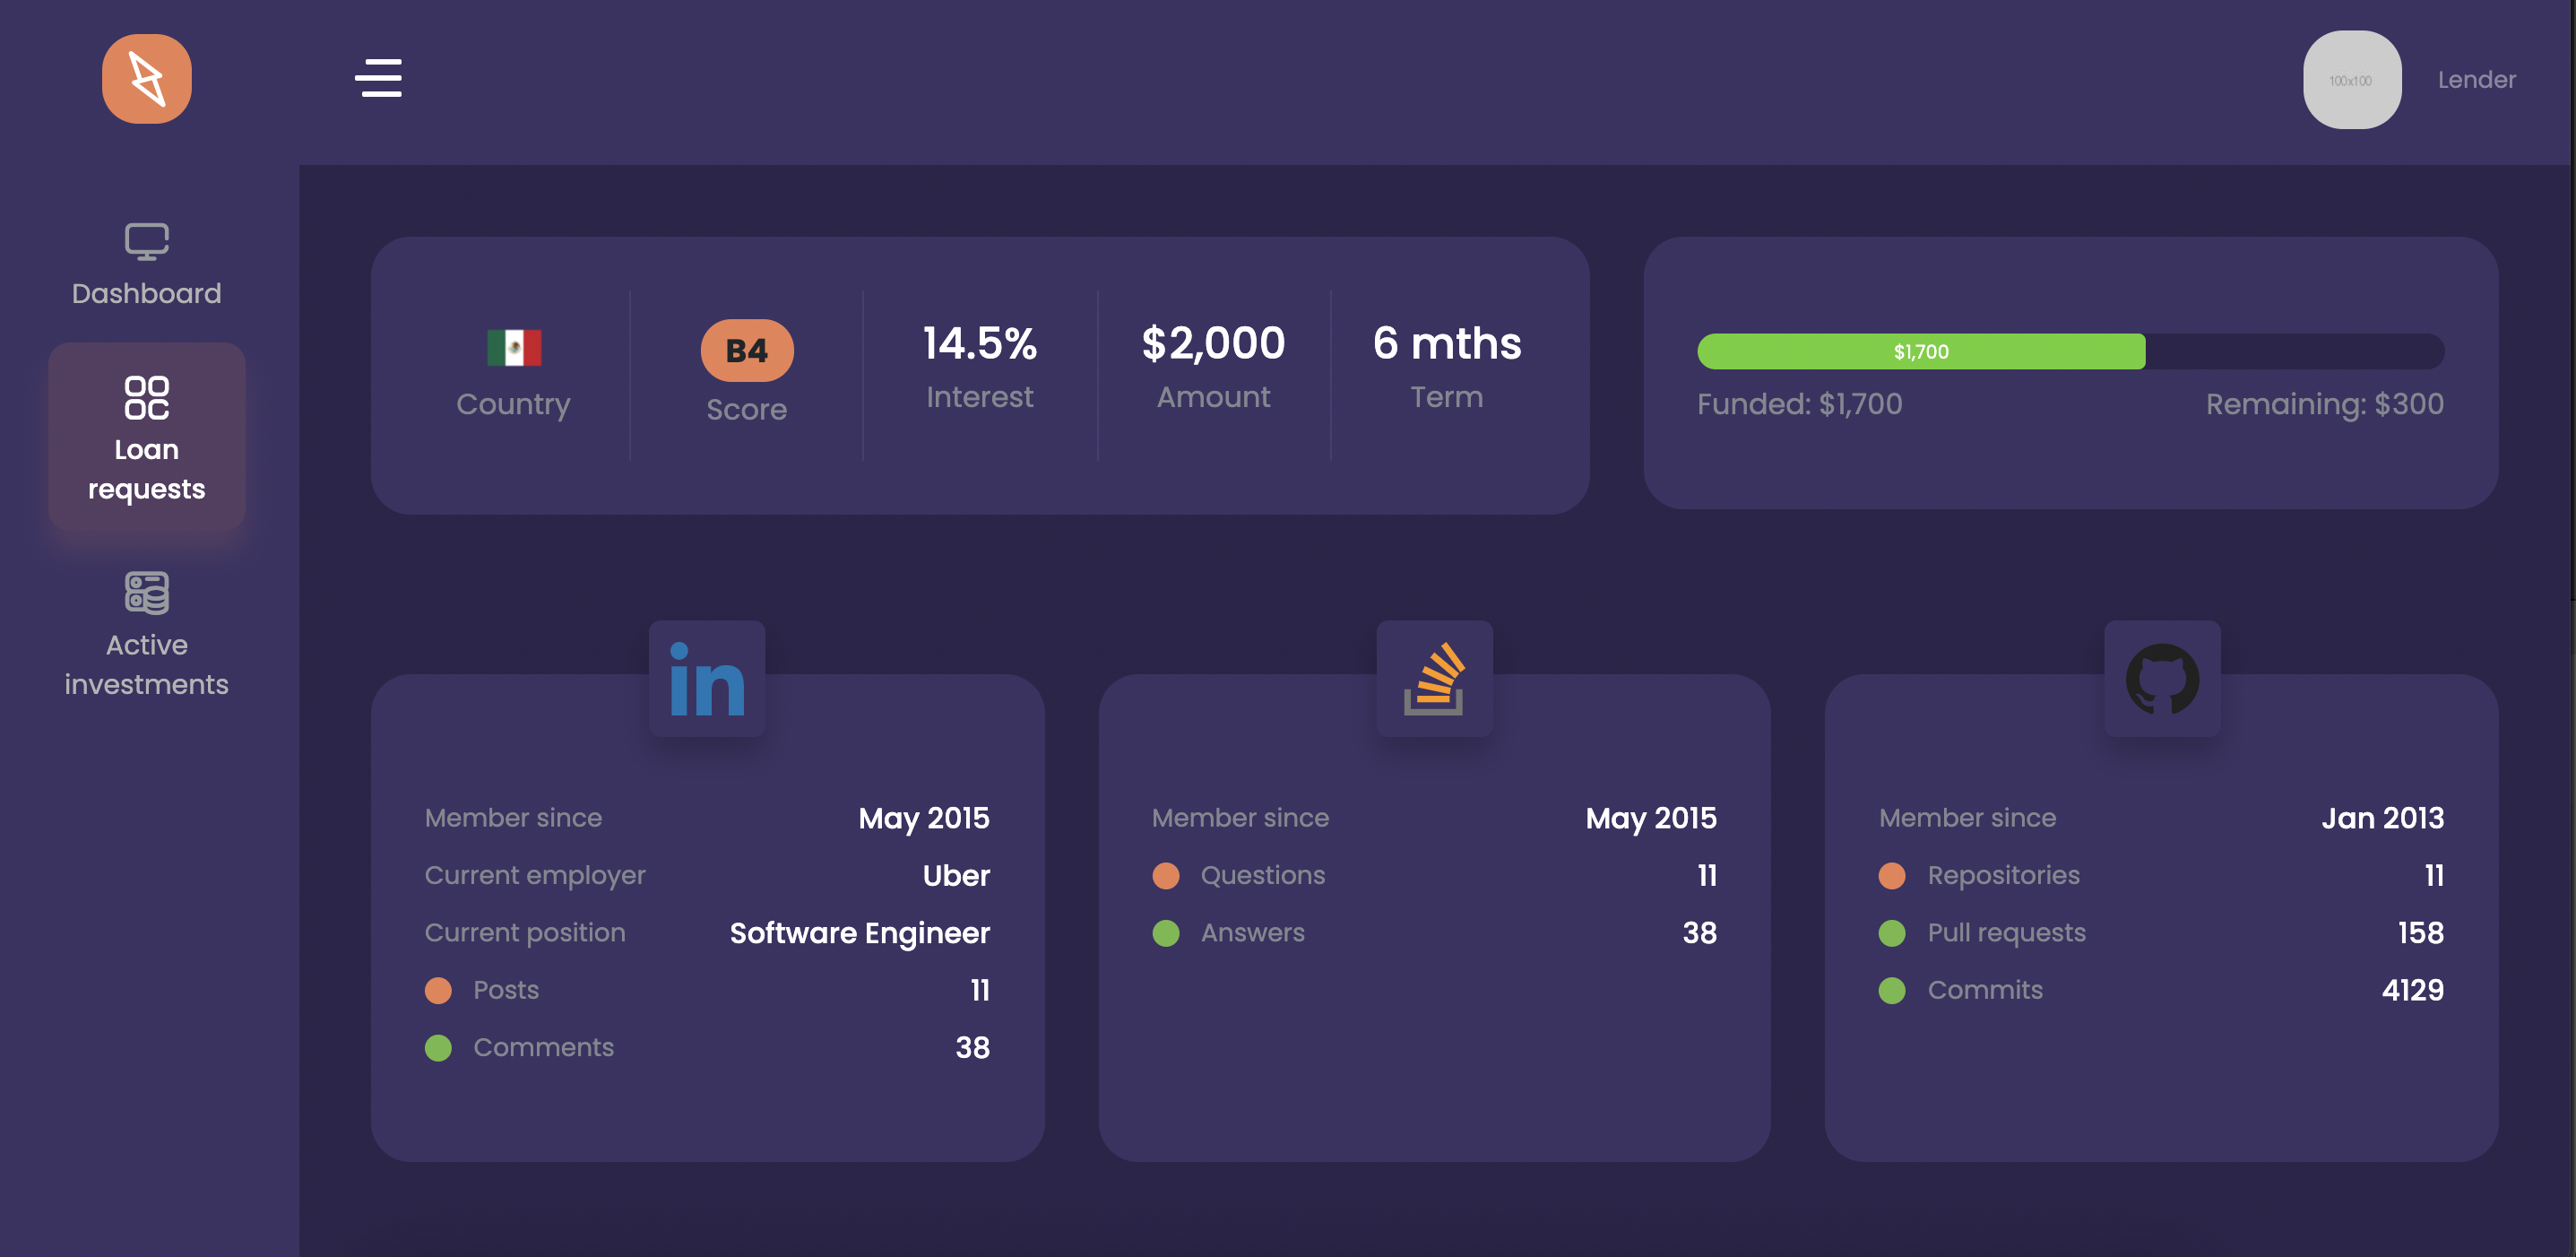The width and height of the screenshot is (2576, 1257).
Task: Click the orange Repositories indicator dot
Action: click(x=1891, y=876)
